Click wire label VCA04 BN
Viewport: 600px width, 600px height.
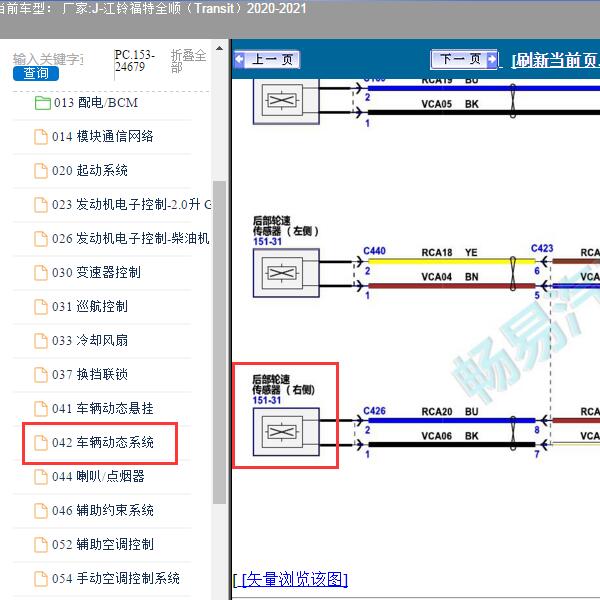tap(450, 277)
